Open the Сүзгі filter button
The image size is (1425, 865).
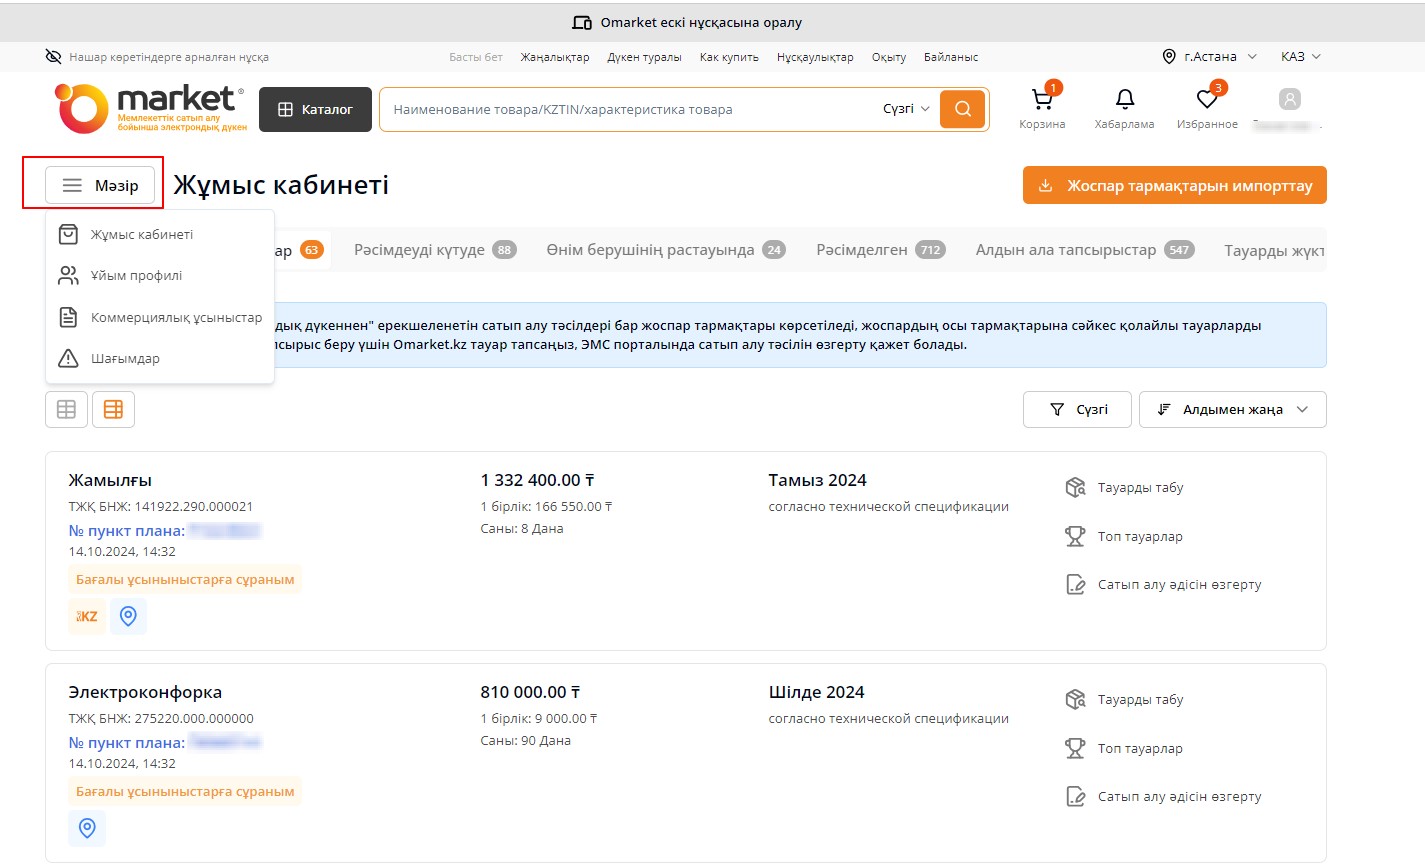1077,409
